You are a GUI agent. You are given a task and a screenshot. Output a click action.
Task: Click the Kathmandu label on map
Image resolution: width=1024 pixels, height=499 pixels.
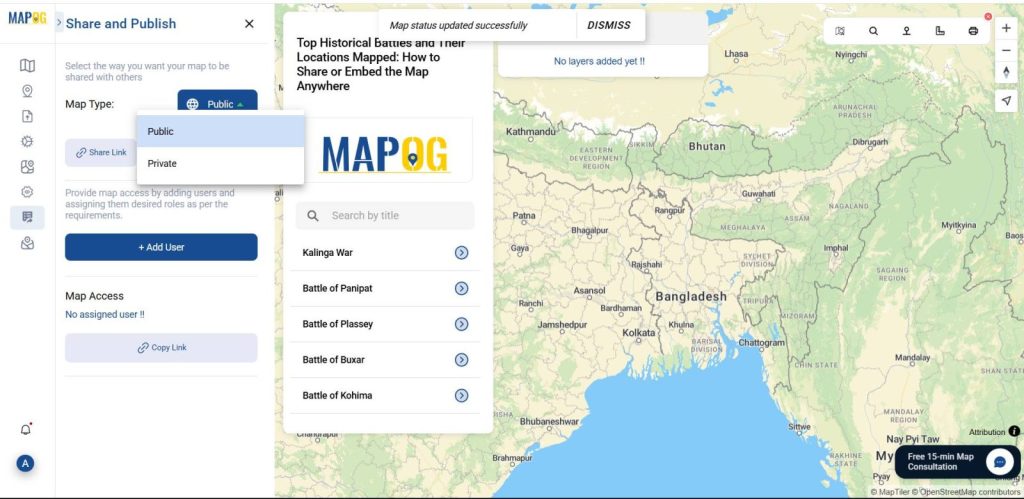530,131
